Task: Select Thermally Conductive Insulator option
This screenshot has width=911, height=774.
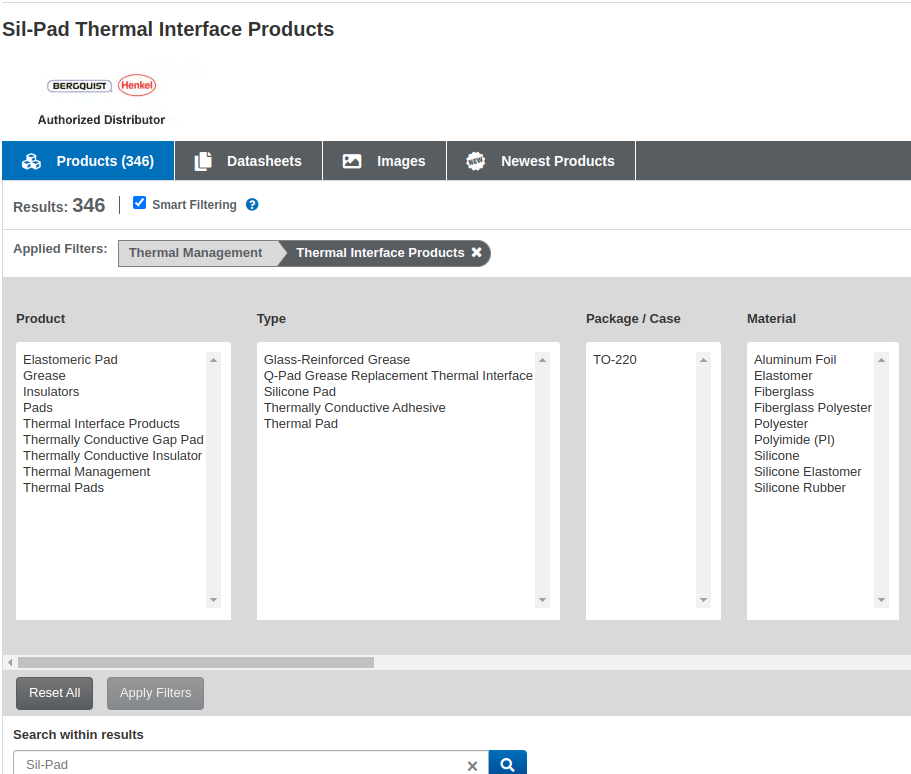Action: pos(112,456)
